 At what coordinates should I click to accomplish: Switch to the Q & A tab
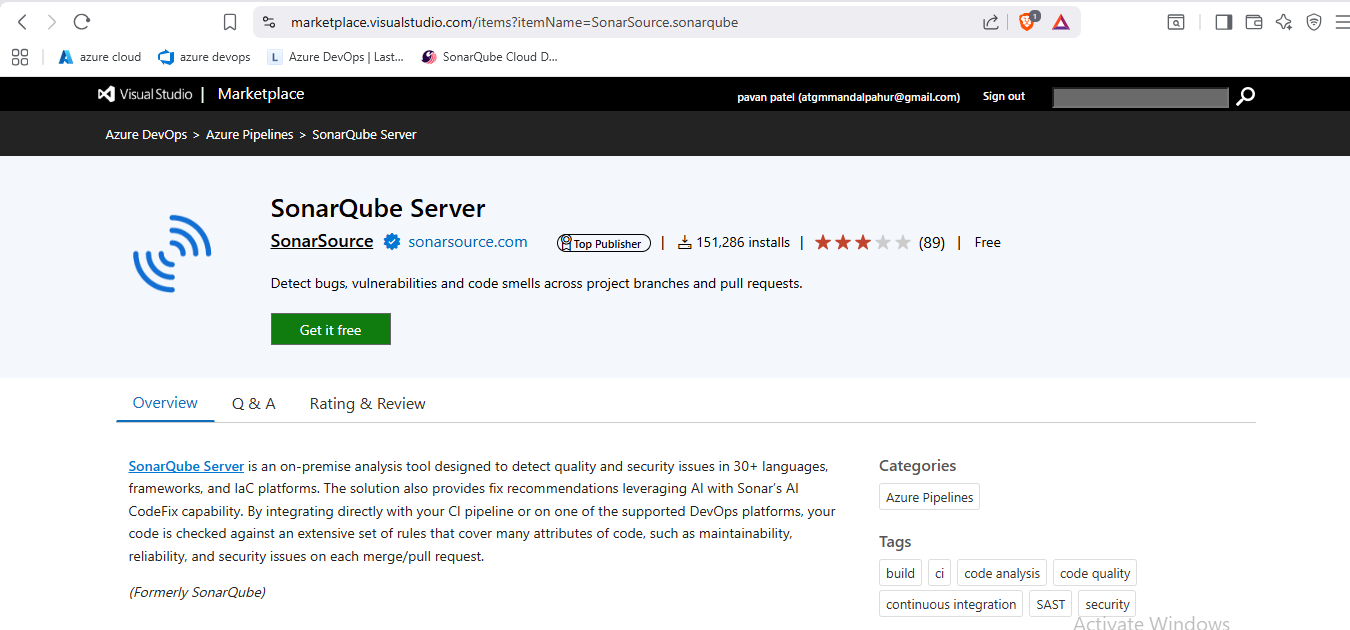(254, 404)
